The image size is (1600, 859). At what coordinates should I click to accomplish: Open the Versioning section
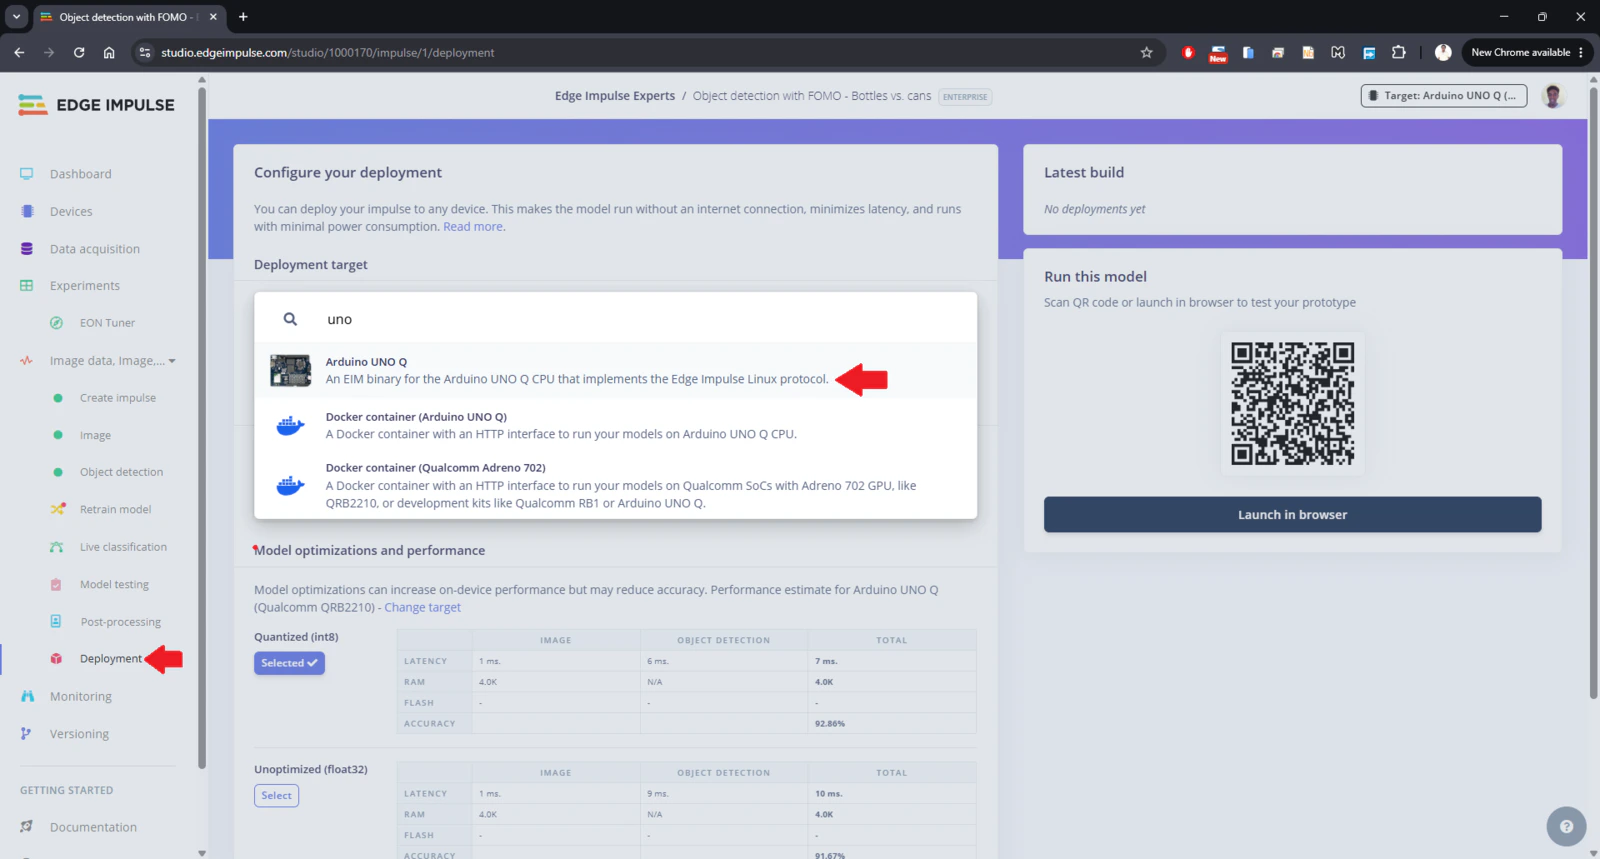pyautogui.click(x=79, y=733)
